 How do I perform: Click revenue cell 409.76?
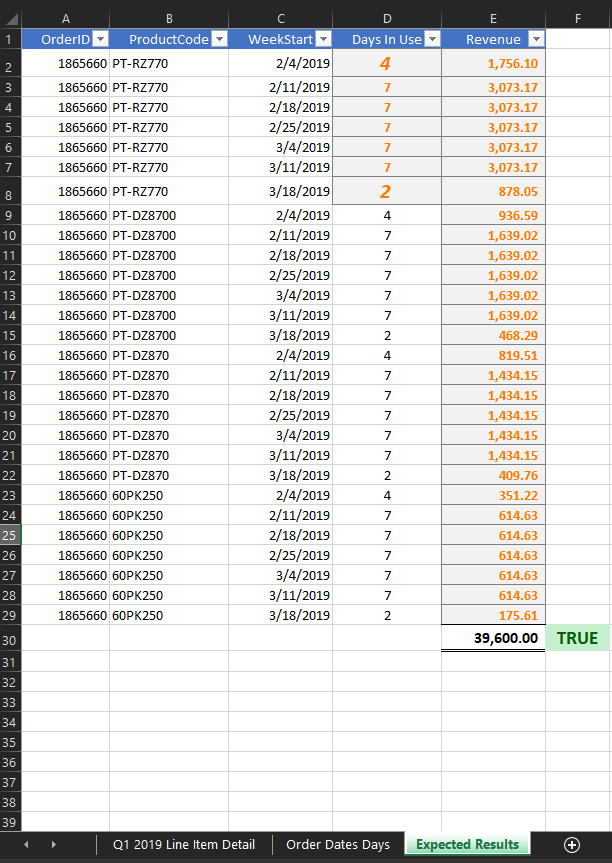point(493,476)
